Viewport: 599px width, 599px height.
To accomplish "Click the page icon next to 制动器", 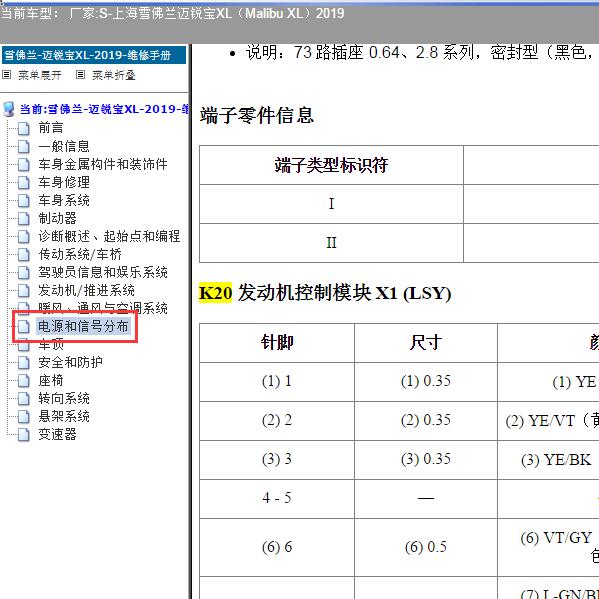I will coord(24,219).
